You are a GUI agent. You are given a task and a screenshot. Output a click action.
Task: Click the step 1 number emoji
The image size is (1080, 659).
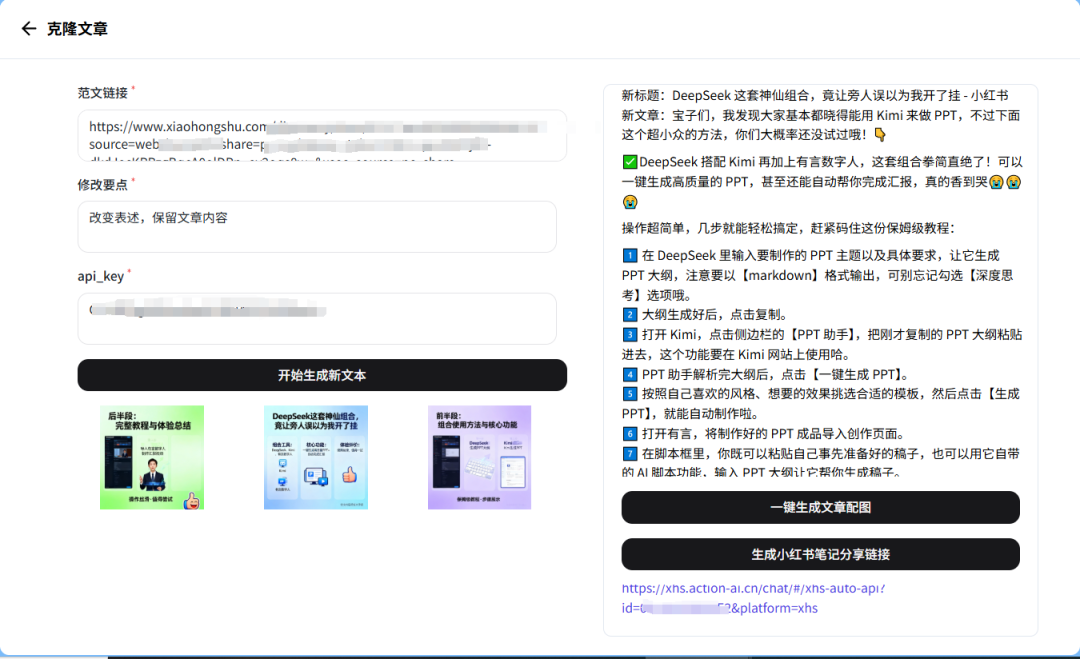coord(630,255)
